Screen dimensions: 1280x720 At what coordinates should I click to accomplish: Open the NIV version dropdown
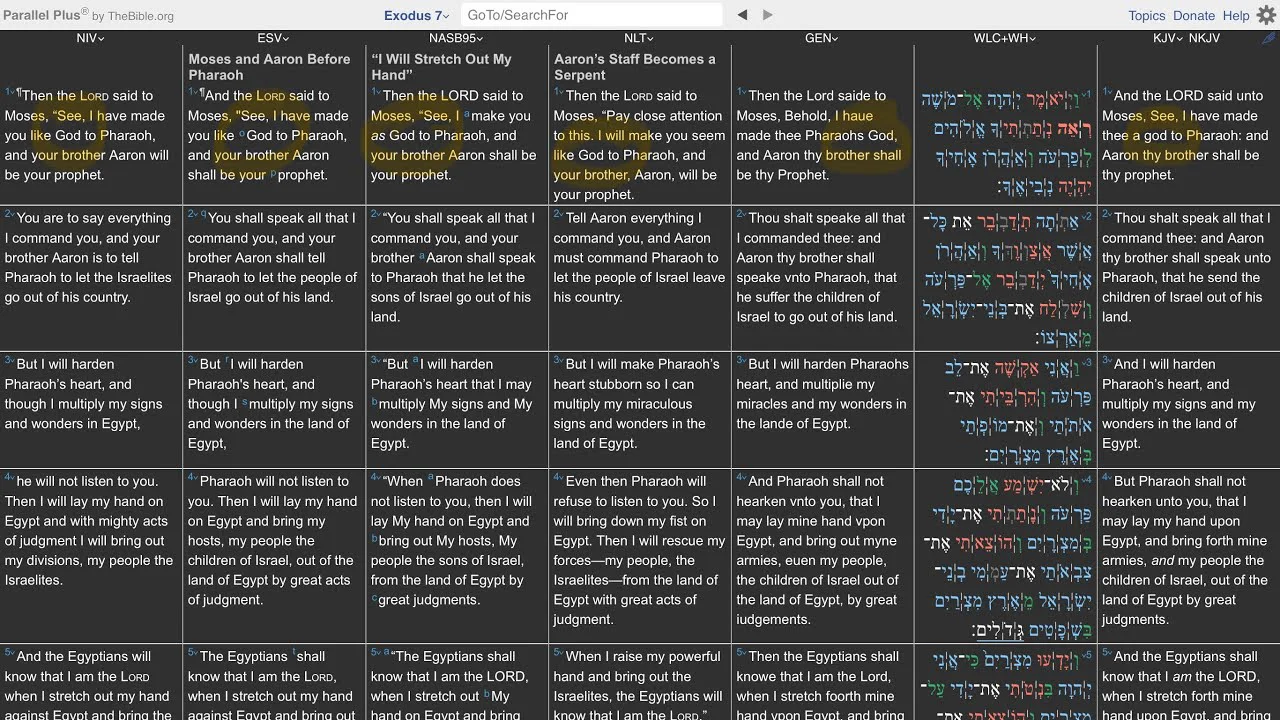coord(91,38)
